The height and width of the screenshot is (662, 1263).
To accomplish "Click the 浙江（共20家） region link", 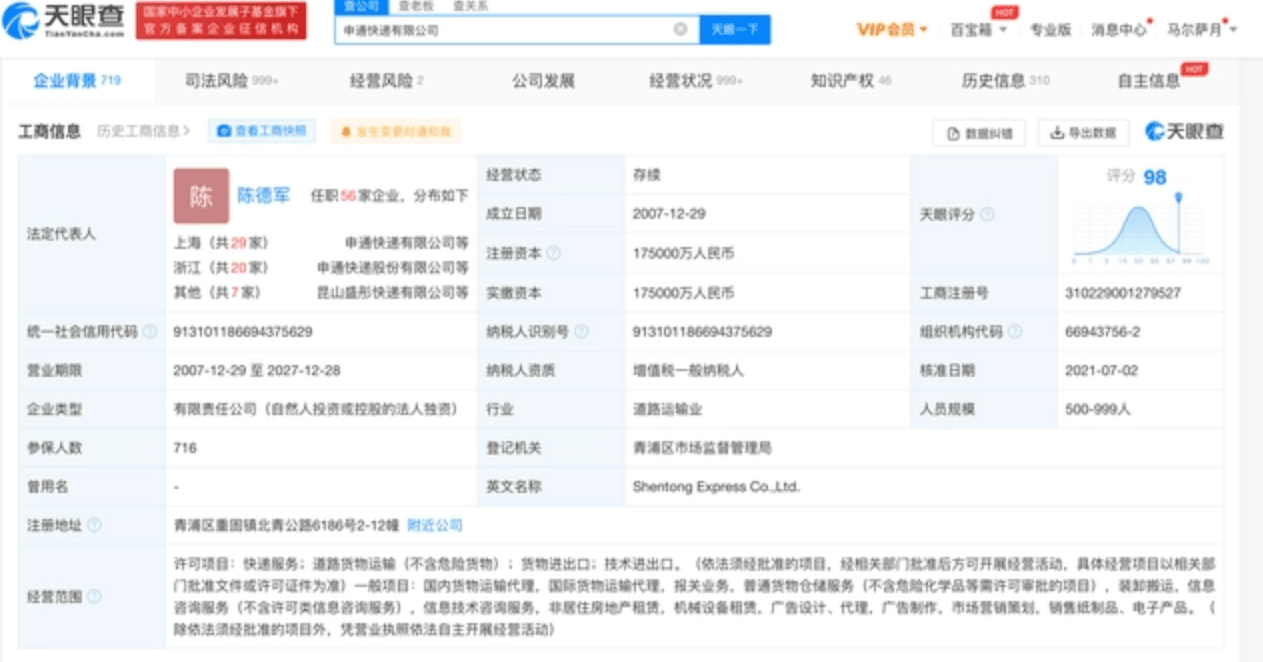I will tap(221, 267).
